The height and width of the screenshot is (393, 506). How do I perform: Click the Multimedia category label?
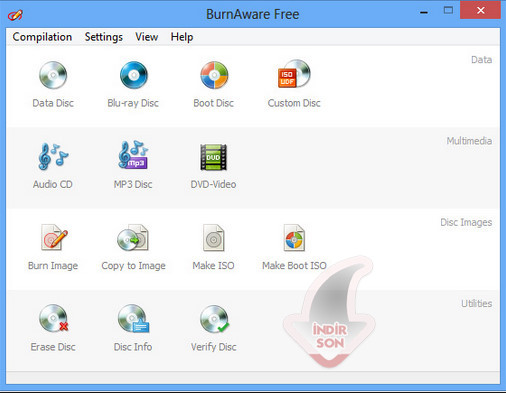point(469,141)
